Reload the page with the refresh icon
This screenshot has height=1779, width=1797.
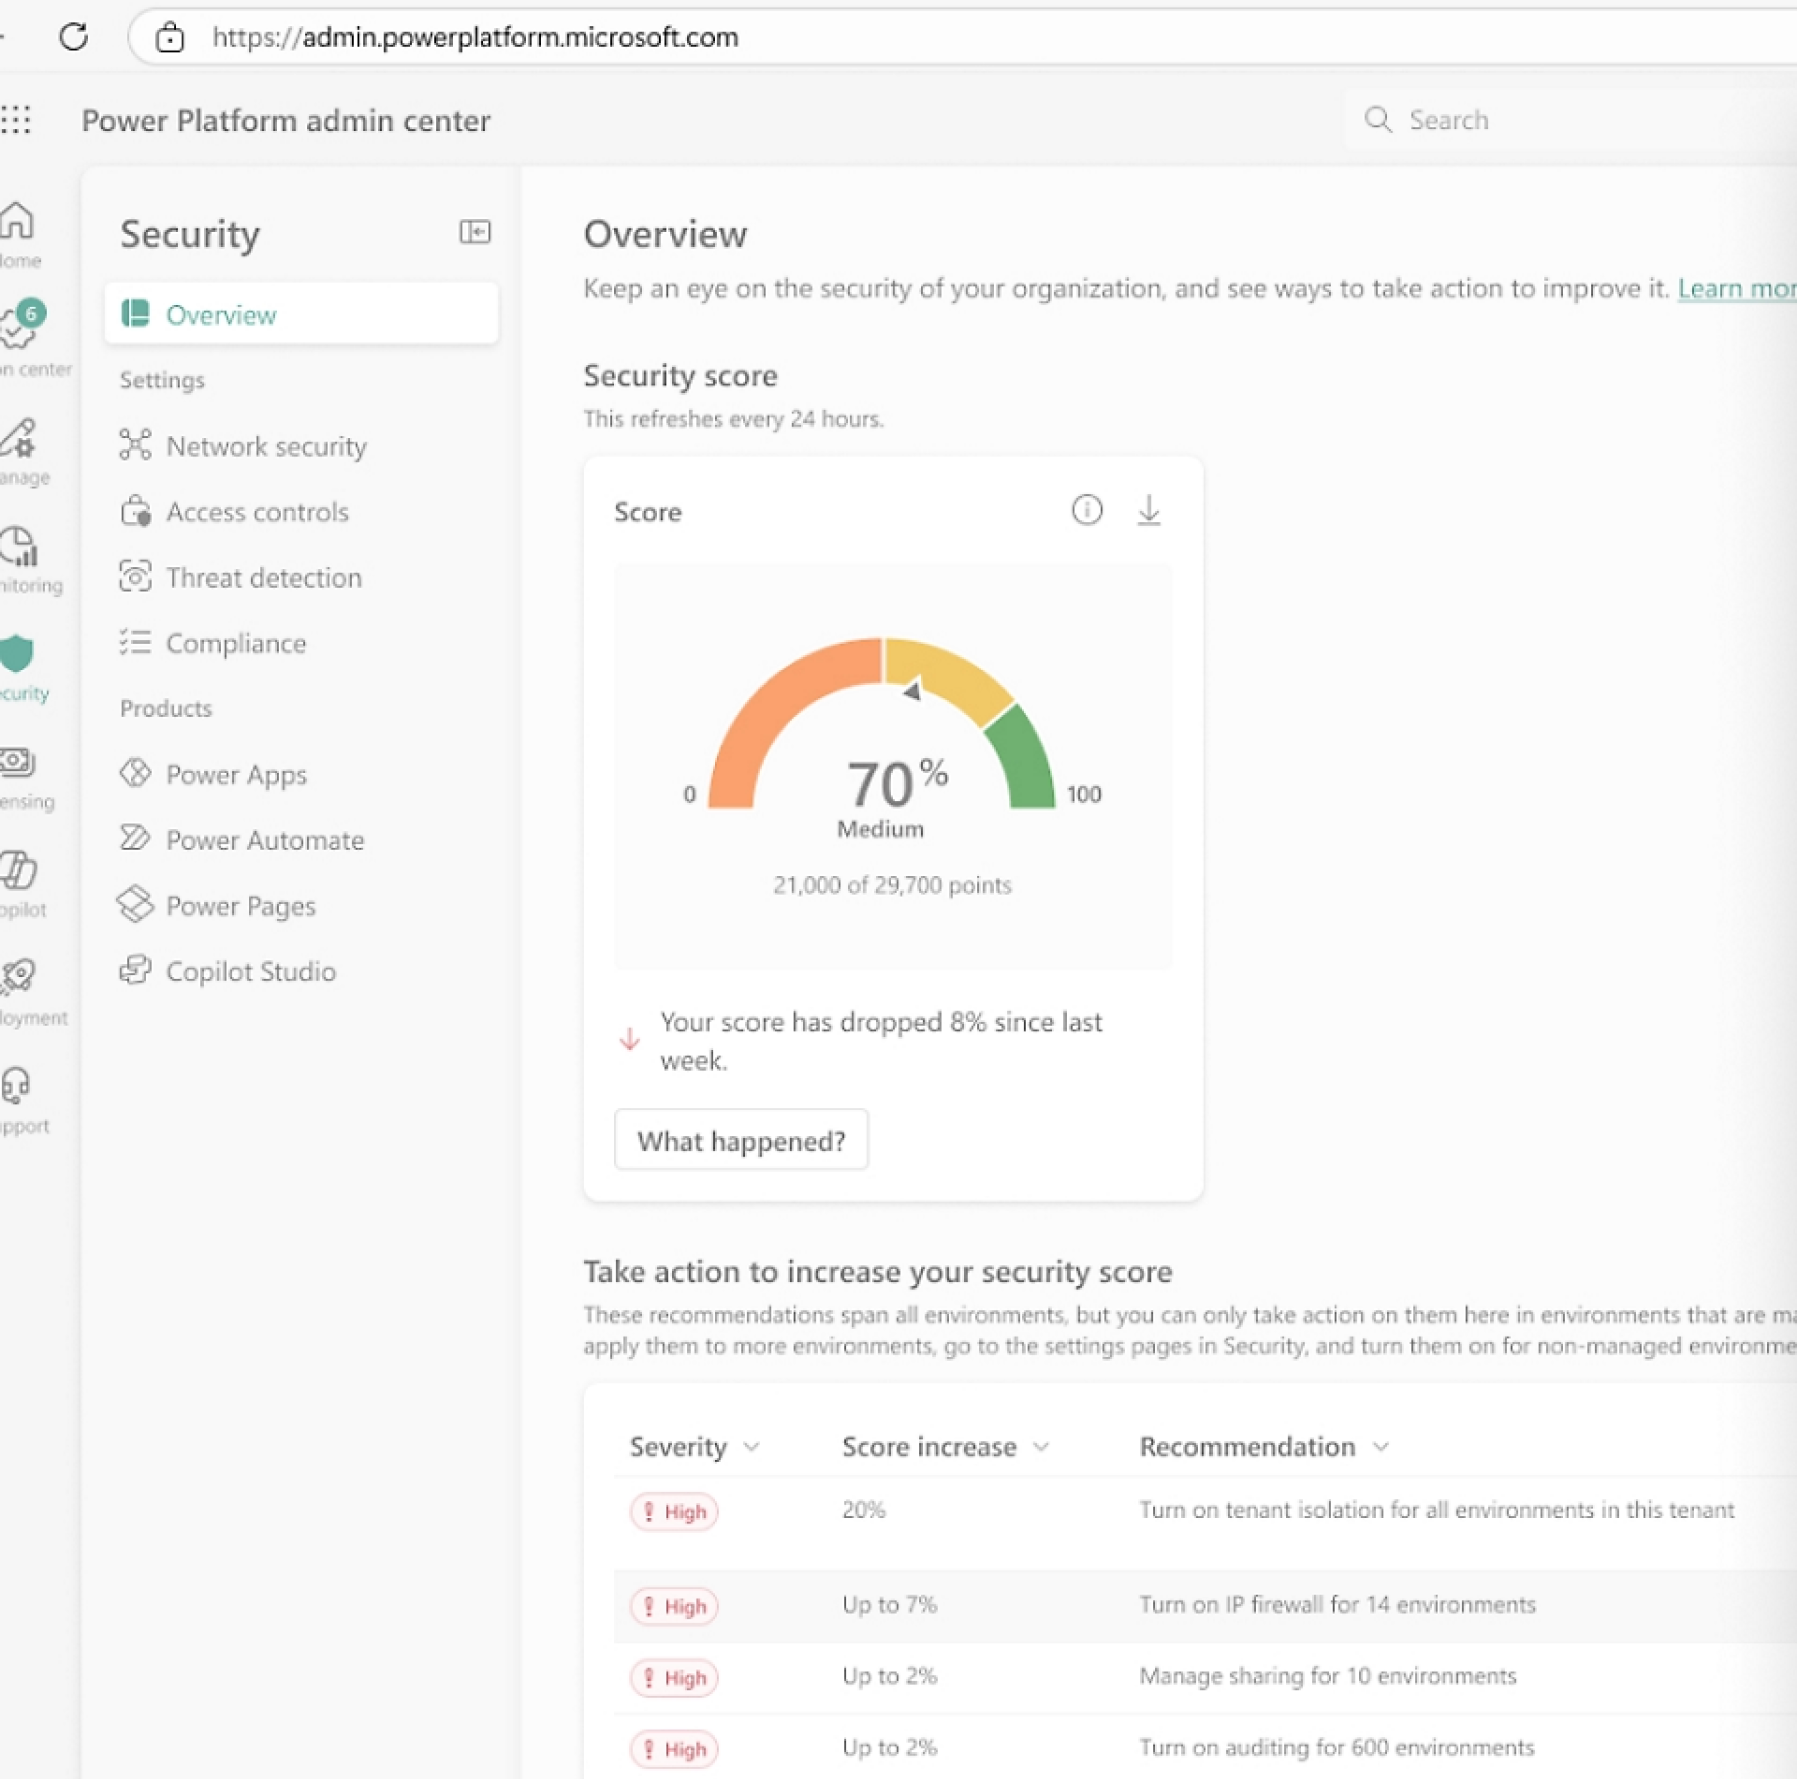coord(73,37)
